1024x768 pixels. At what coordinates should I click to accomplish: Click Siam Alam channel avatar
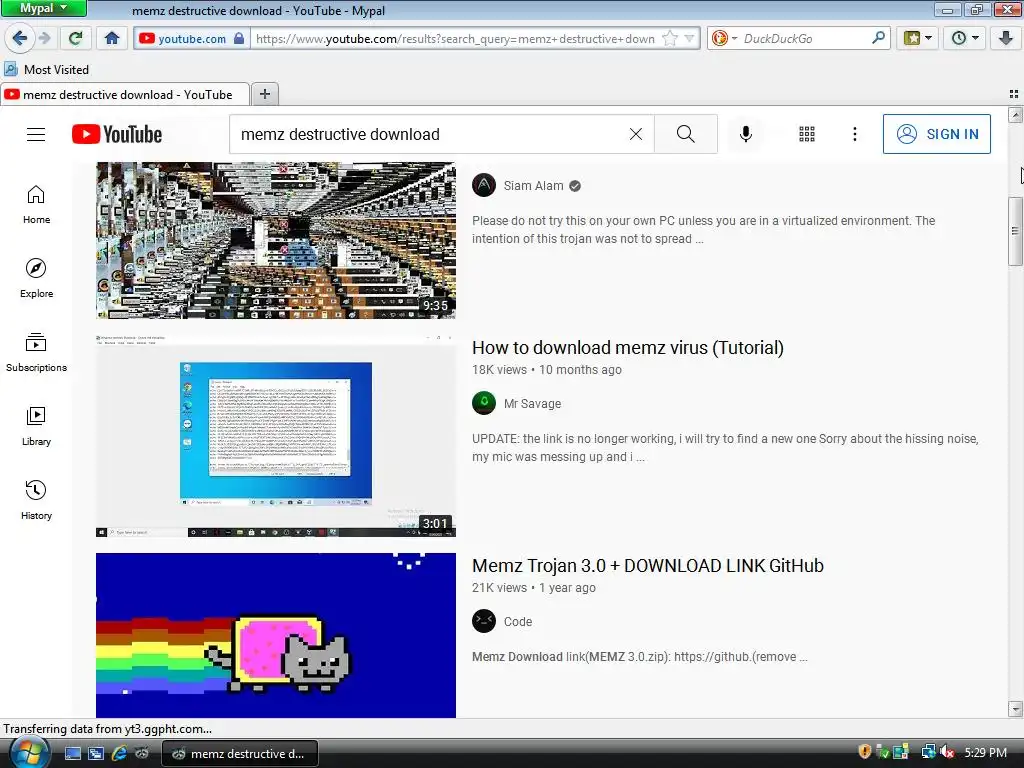pyautogui.click(x=484, y=185)
